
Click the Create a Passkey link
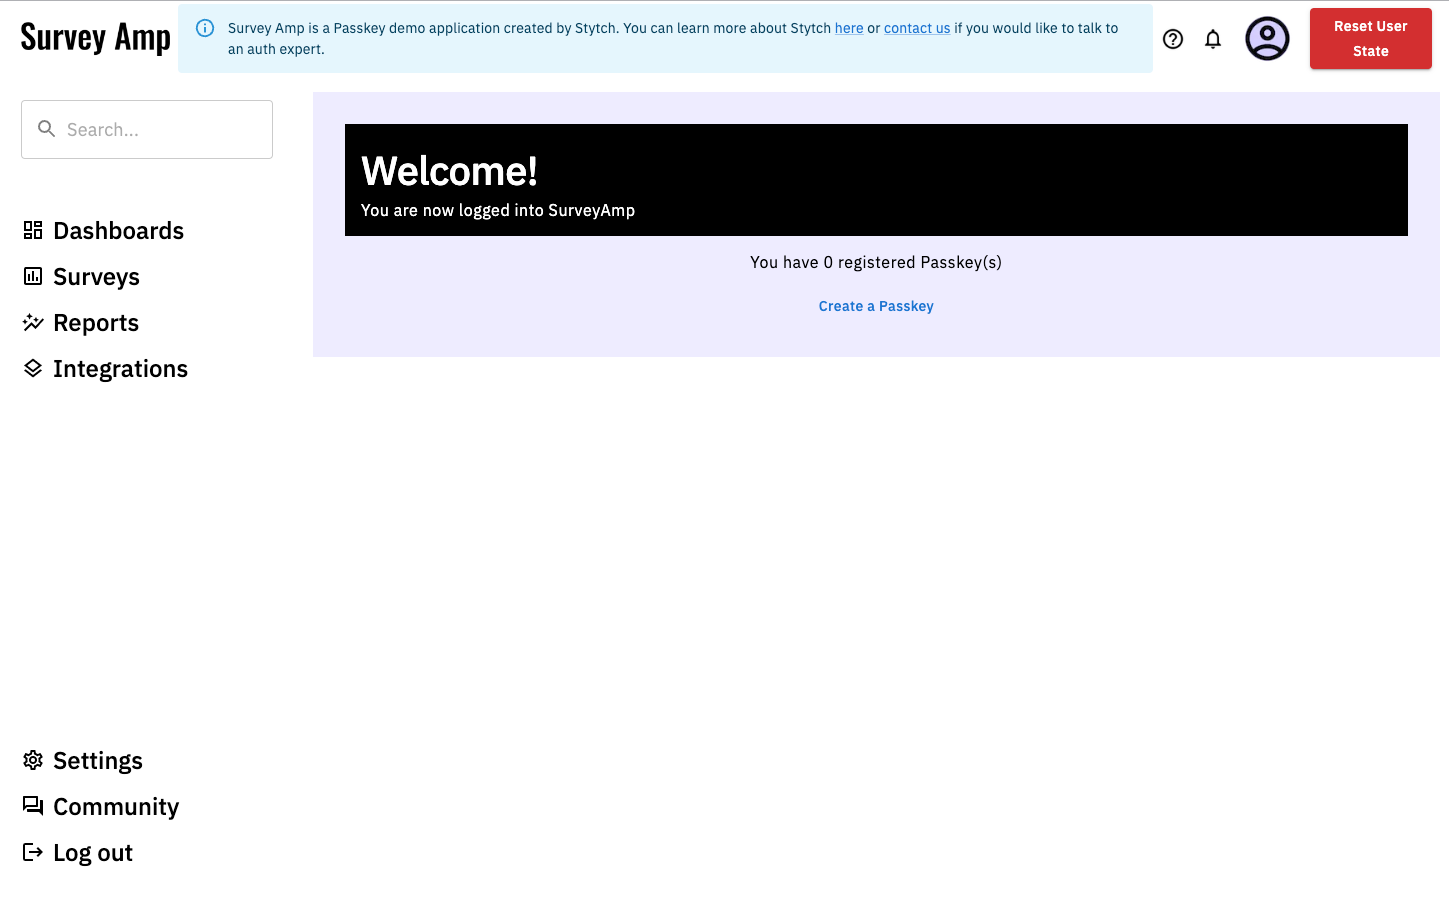click(876, 306)
